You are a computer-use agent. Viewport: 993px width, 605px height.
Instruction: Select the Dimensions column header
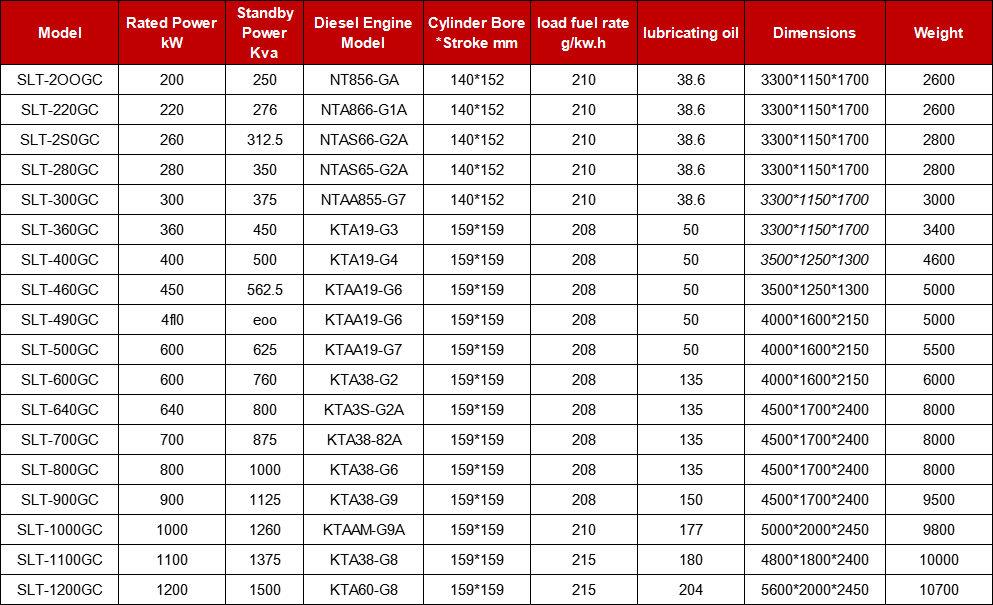[814, 33]
